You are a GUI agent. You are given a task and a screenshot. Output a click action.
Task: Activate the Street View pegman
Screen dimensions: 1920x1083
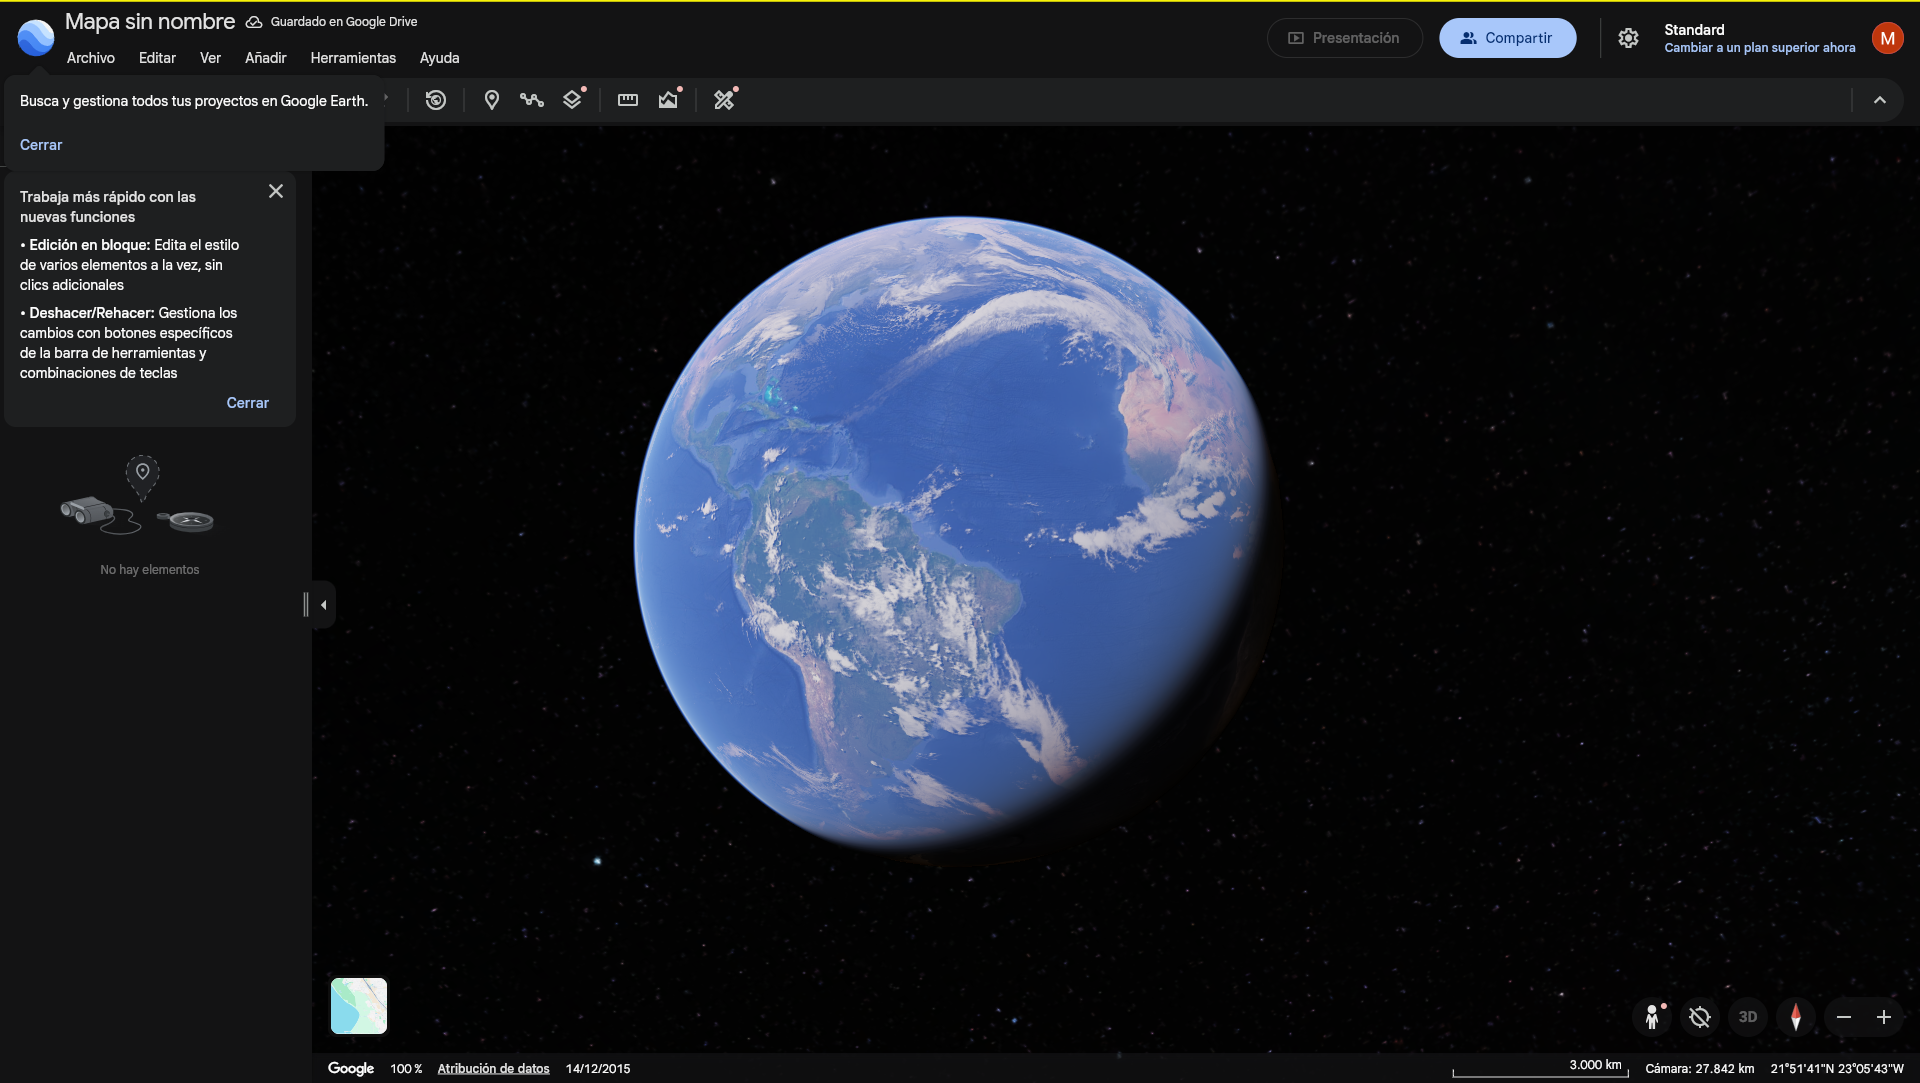click(x=1652, y=1017)
